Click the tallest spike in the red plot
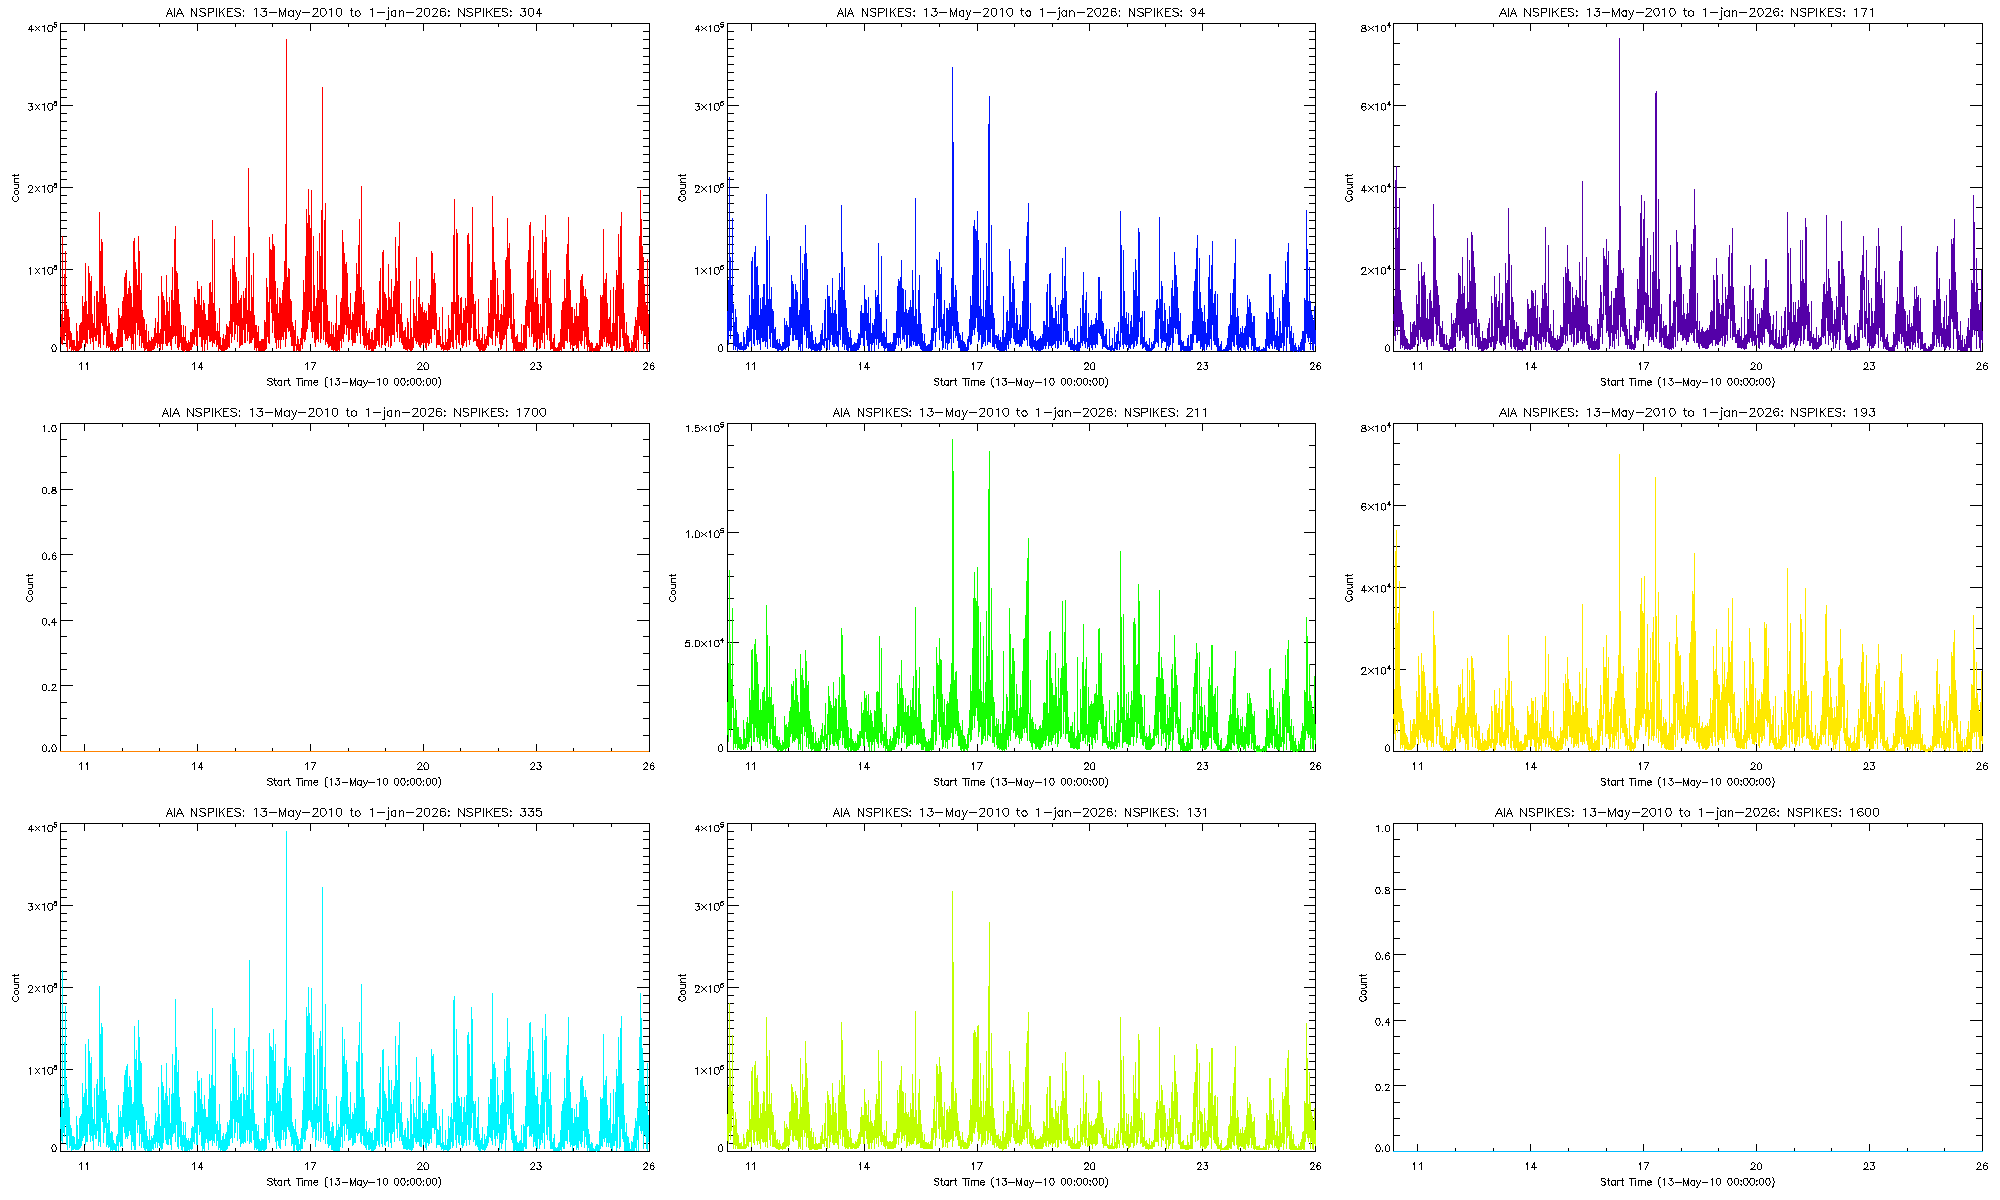The height and width of the screenshot is (1200, 2000). coord(286,60)
